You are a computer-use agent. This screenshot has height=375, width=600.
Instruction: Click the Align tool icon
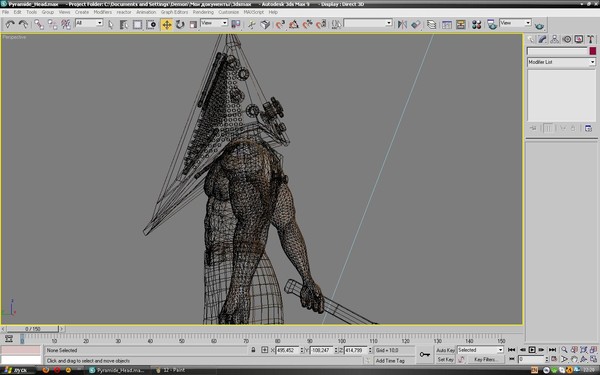point(416,24)
